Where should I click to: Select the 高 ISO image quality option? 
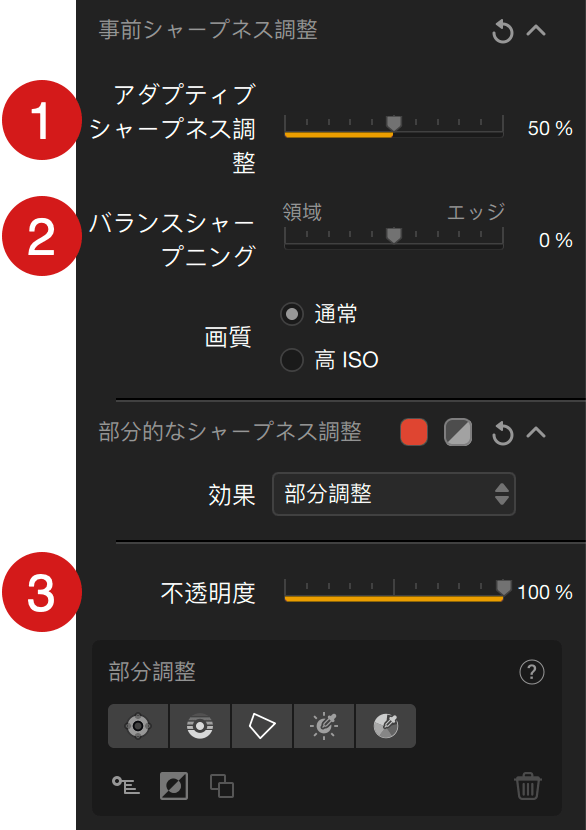[x=292, y=360]
